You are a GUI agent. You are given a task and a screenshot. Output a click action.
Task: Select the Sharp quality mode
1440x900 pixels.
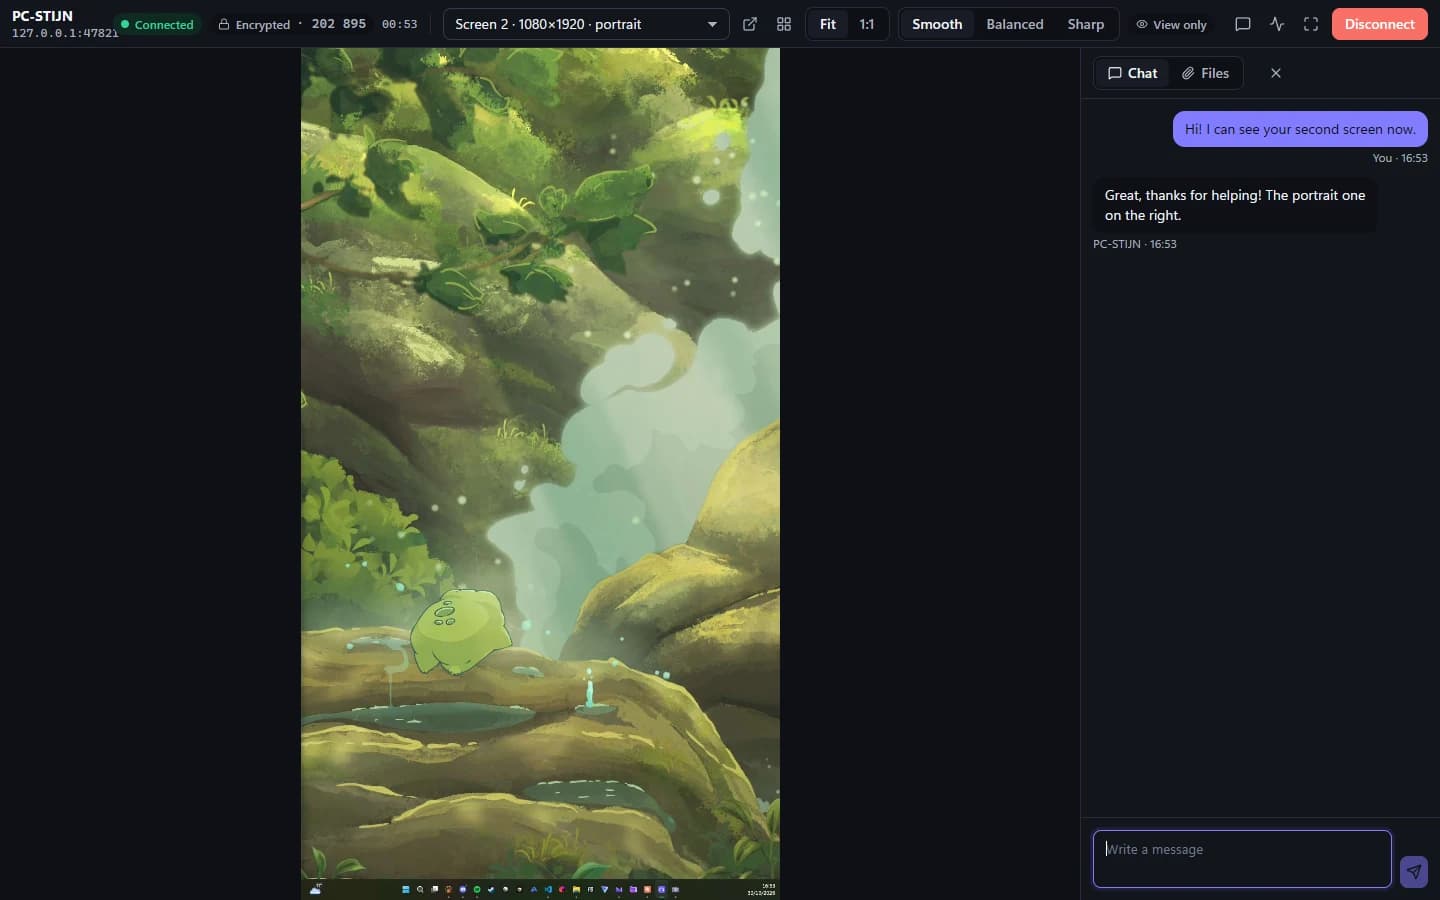pos(1086,24)
